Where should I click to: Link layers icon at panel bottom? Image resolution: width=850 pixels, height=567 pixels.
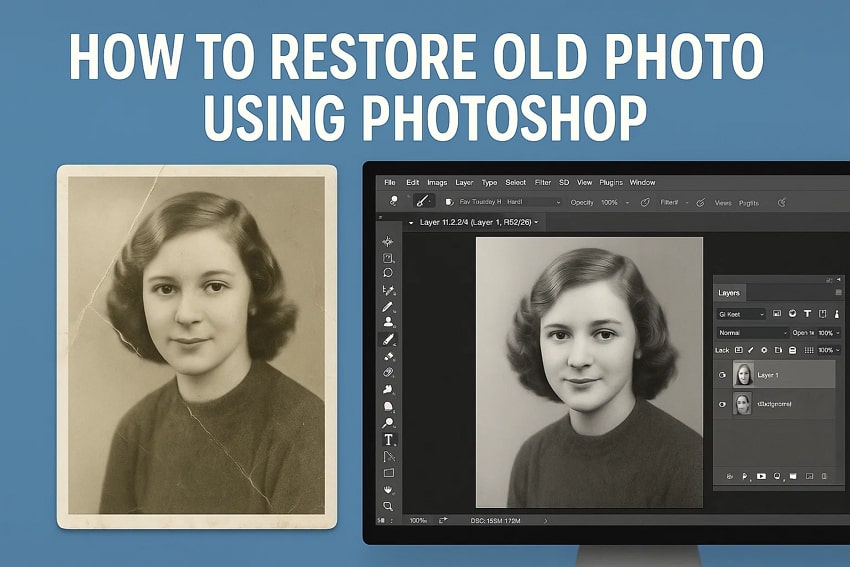tap(730, 476)
